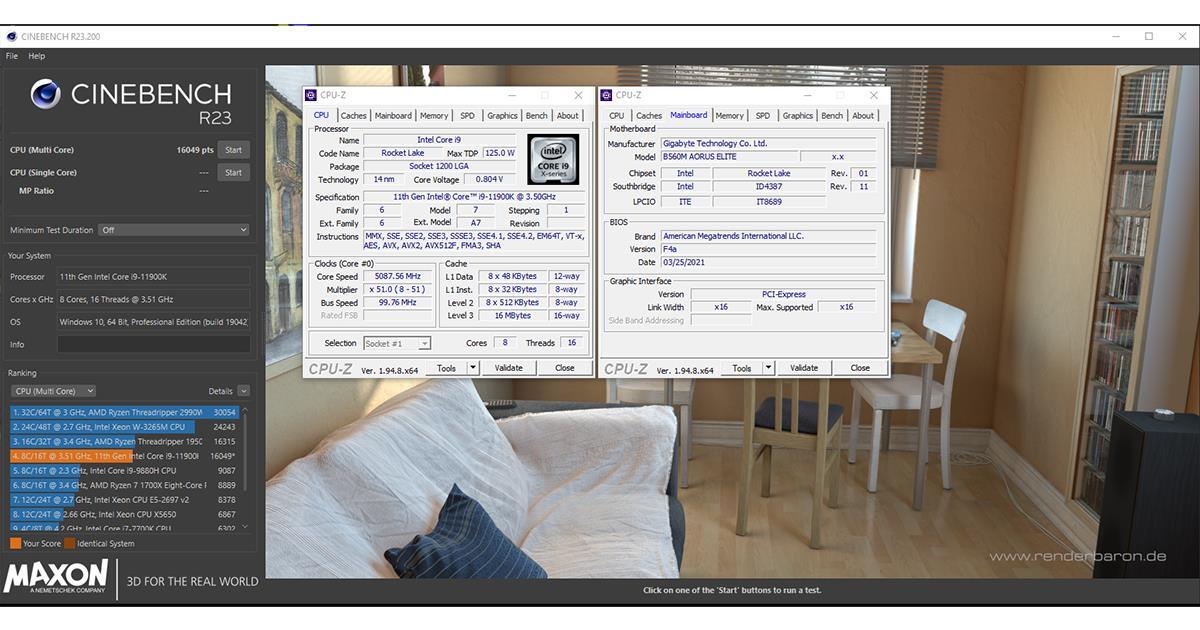Click CPU-Z icon in left window title bar
Screen dimensions: 1200x630
pyautogui.click(x=310, y=95)
